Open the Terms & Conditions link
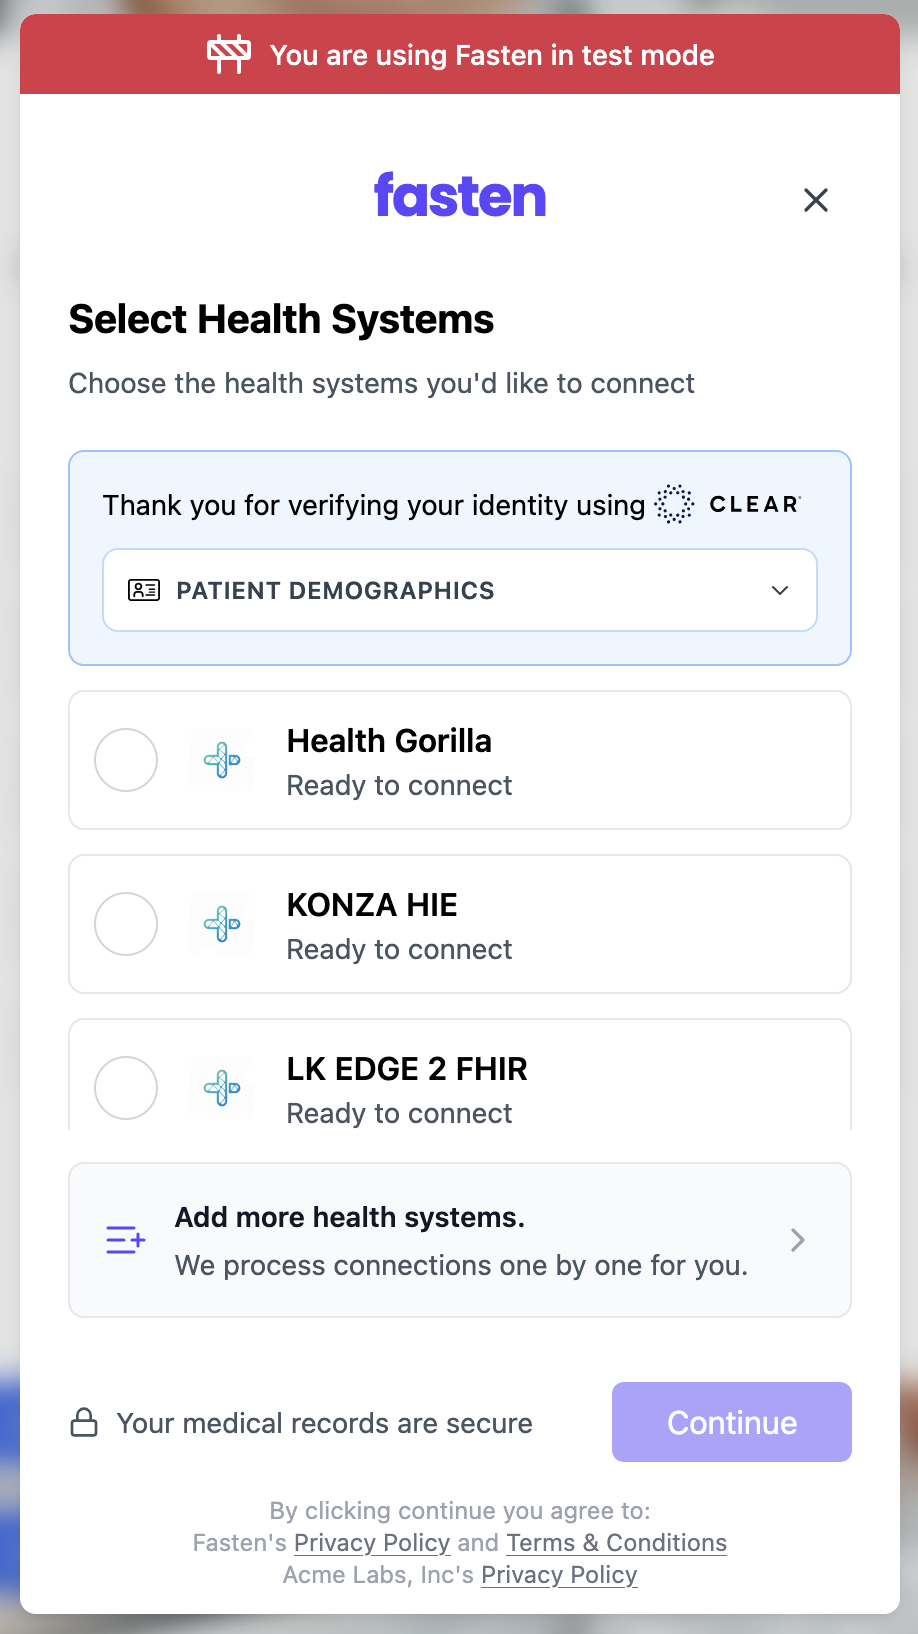918x1634 pixels. 616,1543
